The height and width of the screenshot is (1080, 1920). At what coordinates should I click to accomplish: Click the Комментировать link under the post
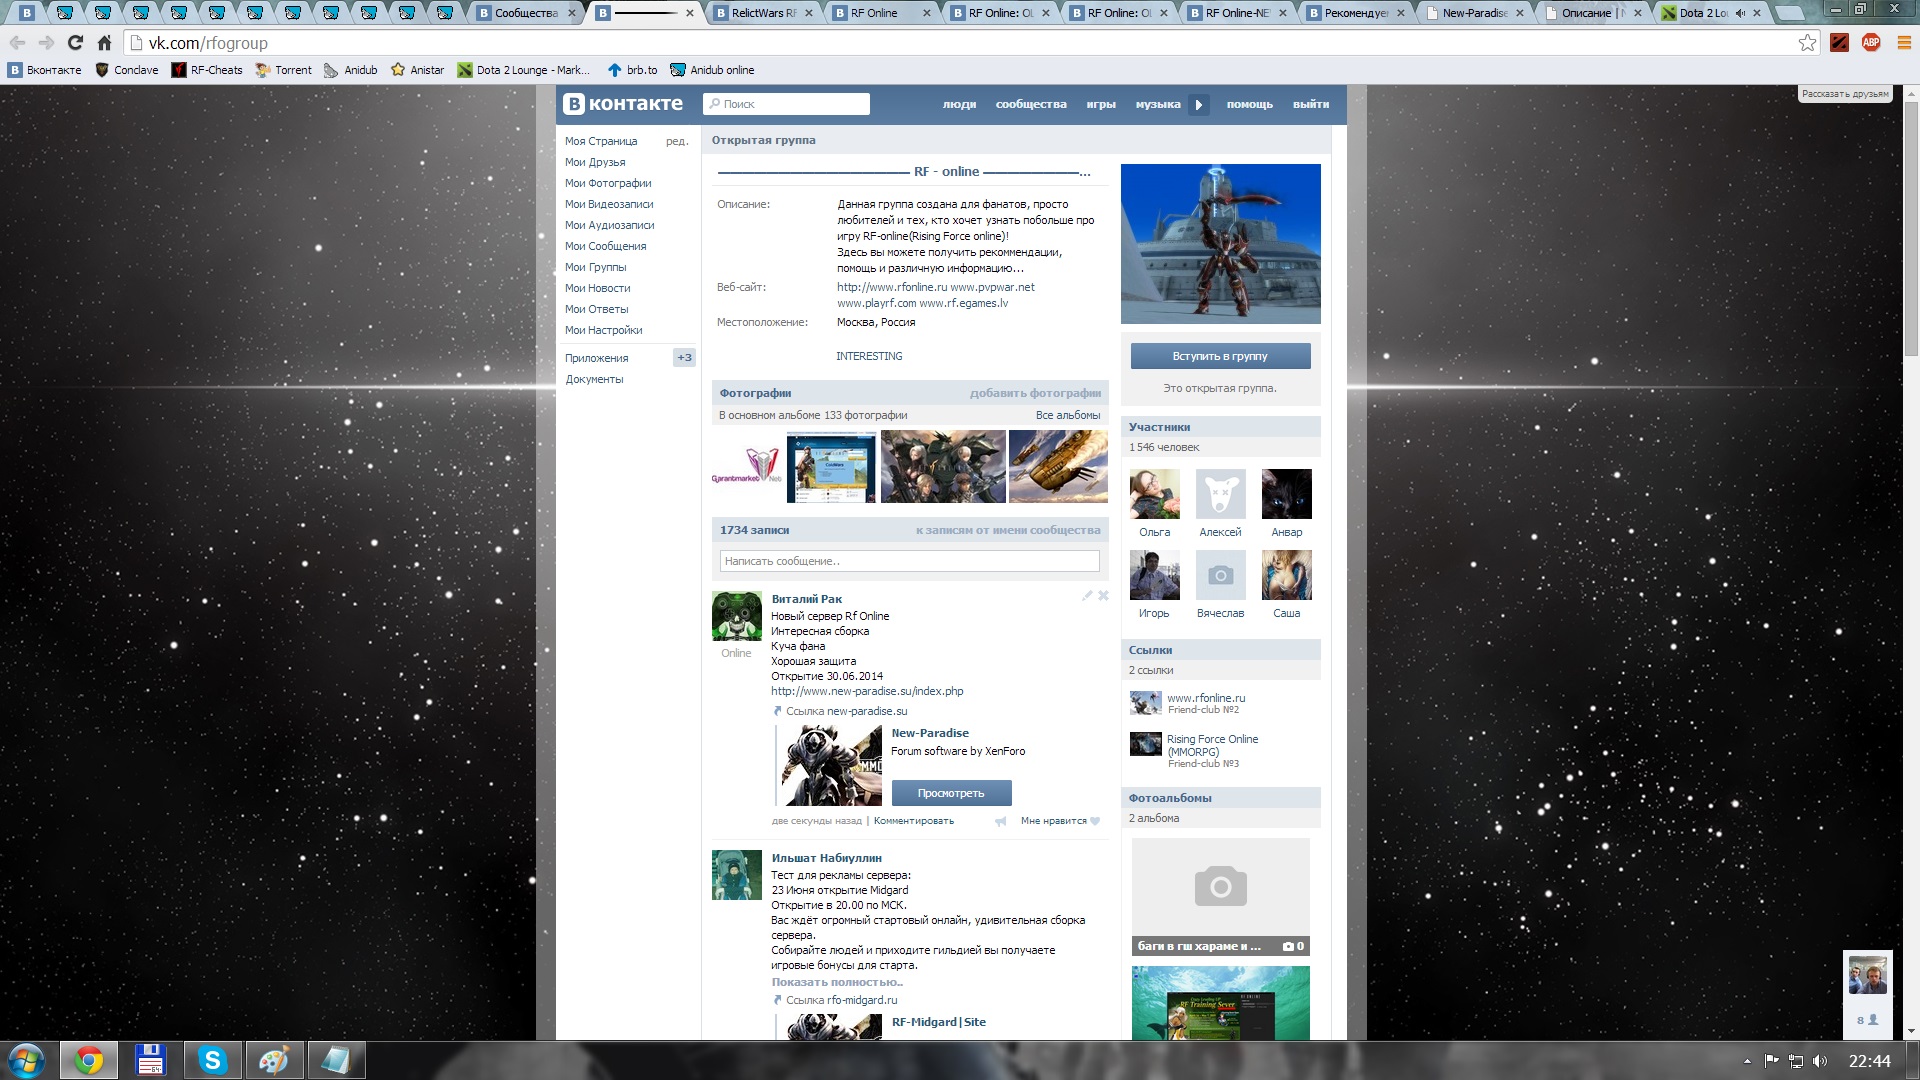pos(913,821)
